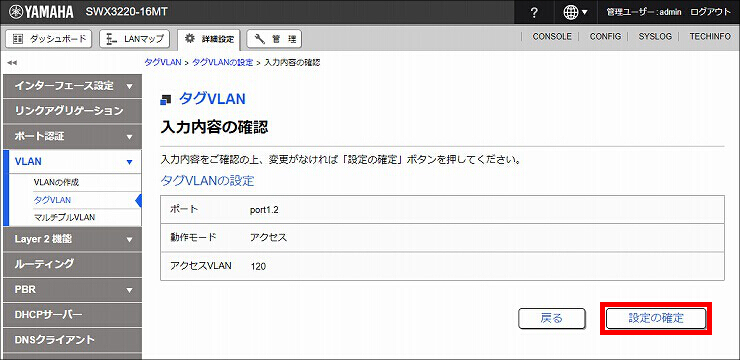Click the 設定の確定 button
This screenshot has width=740, height=360.
pyautogui.click(x=656, y=318)
